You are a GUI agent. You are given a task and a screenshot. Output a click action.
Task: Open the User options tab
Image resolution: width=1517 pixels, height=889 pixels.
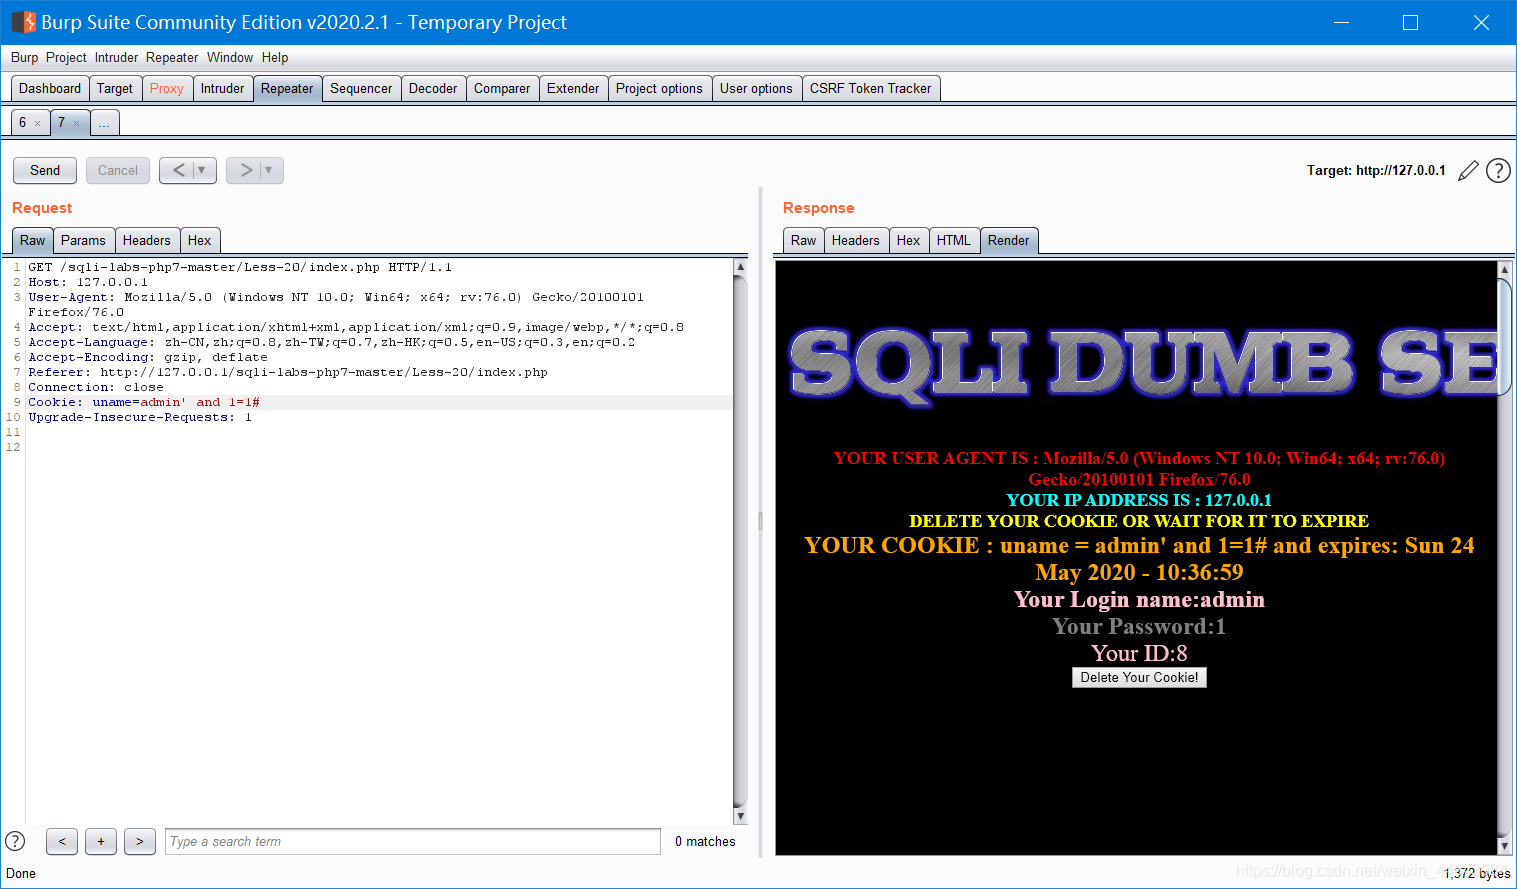(x=756, y=88)
